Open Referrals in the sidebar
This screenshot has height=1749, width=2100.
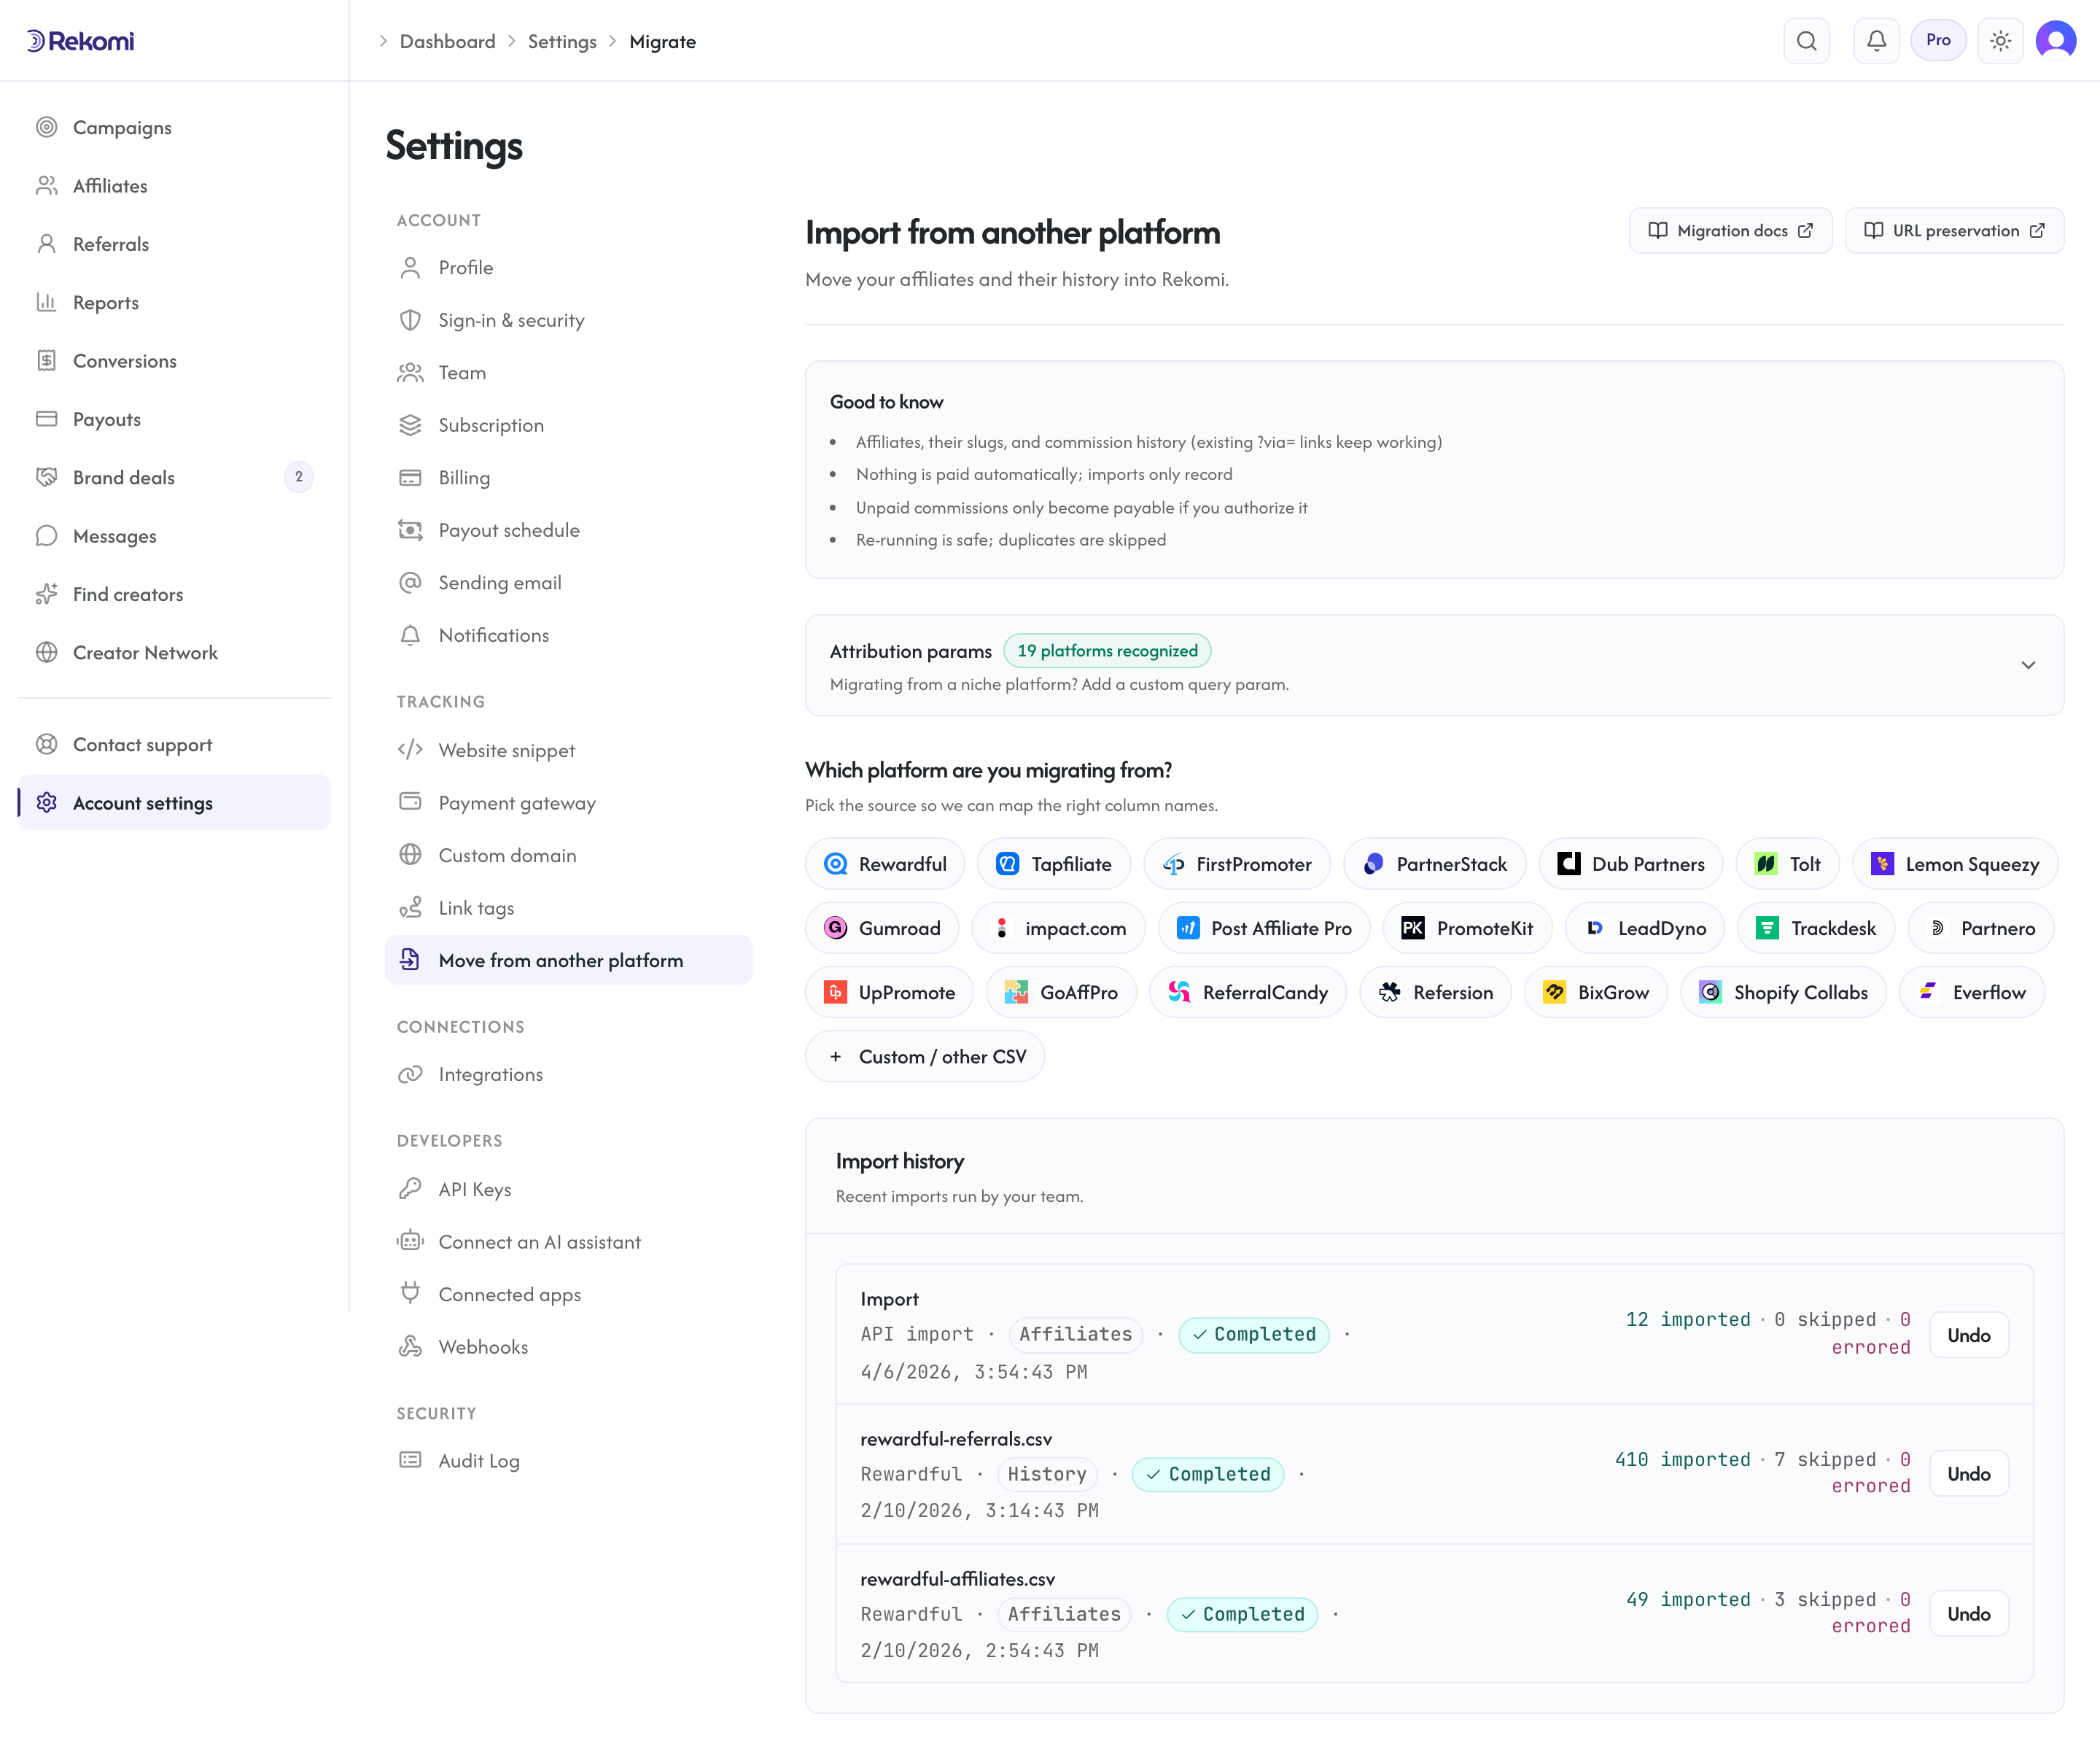click(x=174, y=244)
